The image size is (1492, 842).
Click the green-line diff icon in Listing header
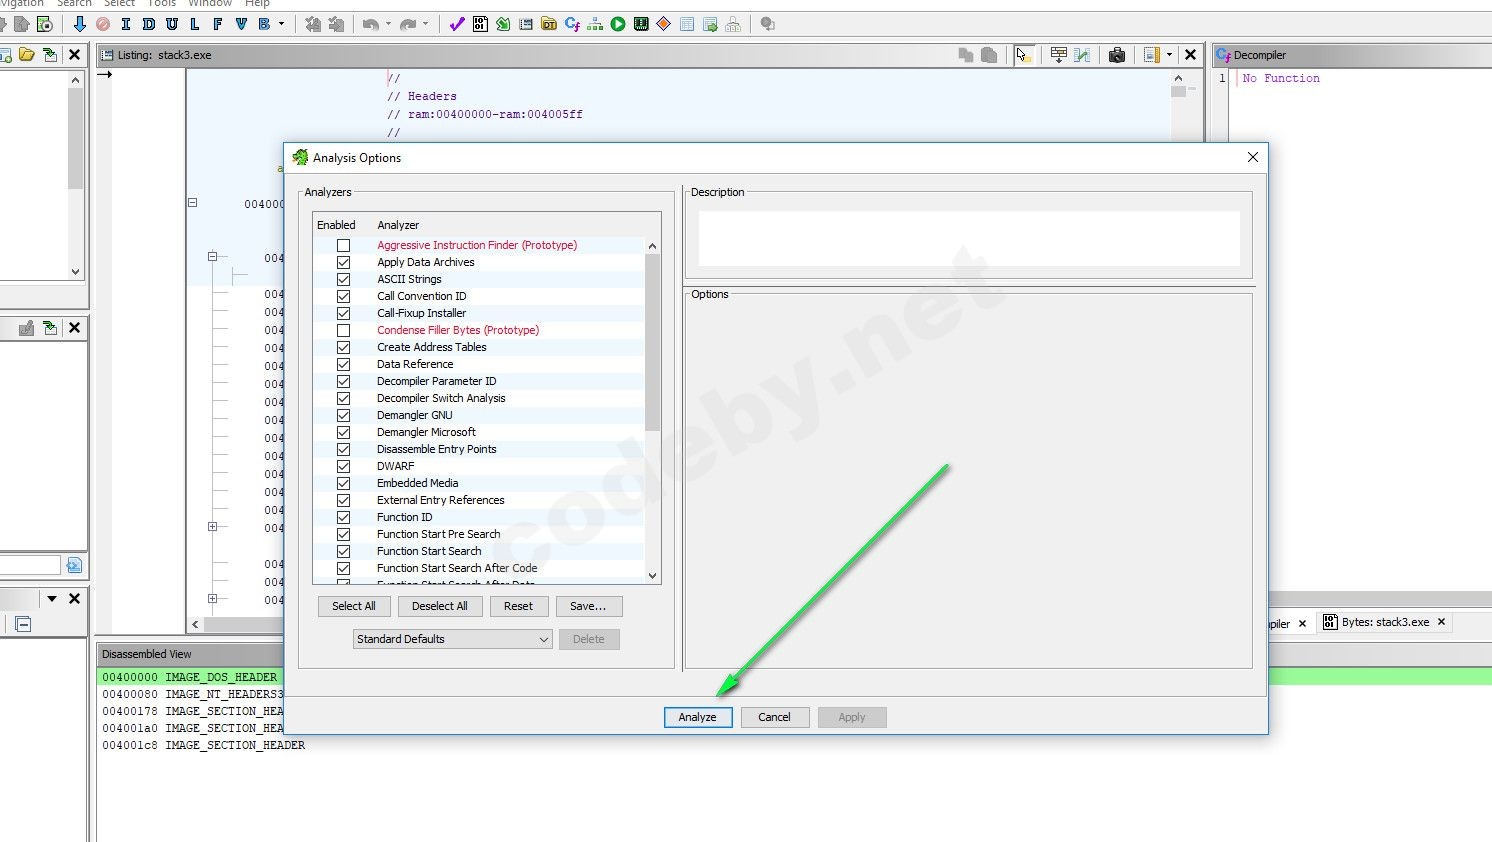click(1082, 55)
